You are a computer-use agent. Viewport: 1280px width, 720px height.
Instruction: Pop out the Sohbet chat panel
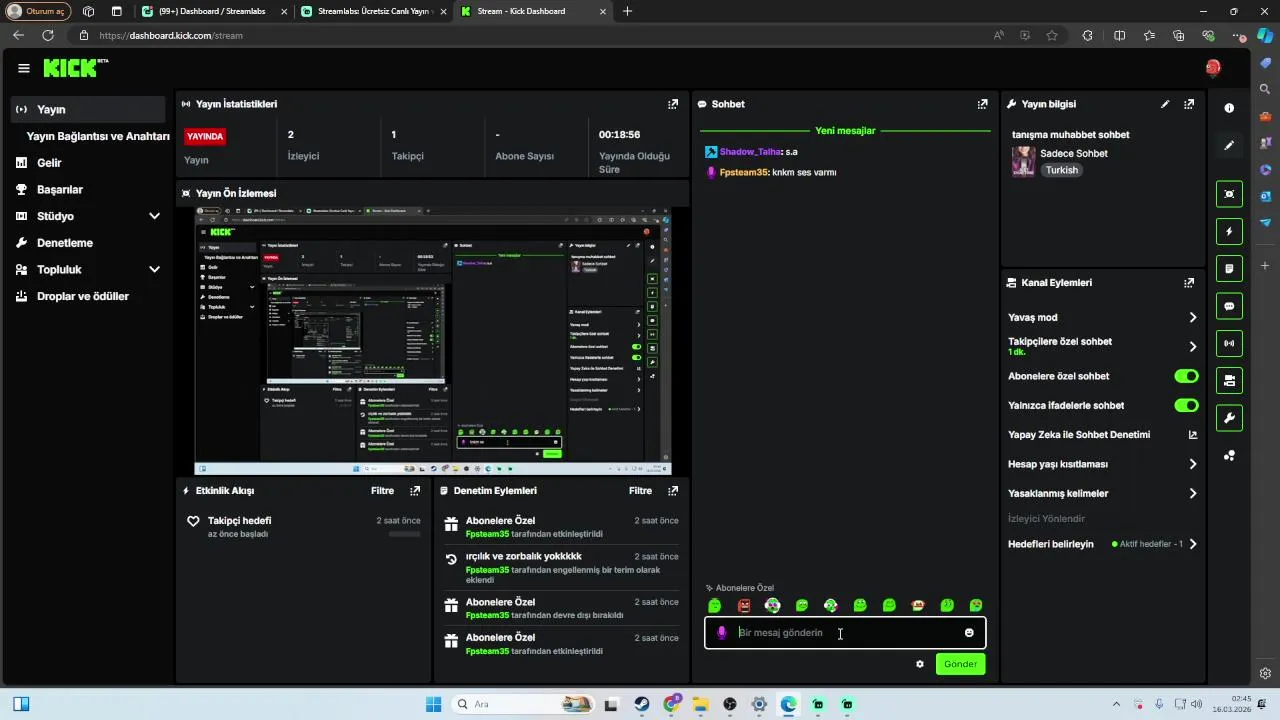[983, 104]
